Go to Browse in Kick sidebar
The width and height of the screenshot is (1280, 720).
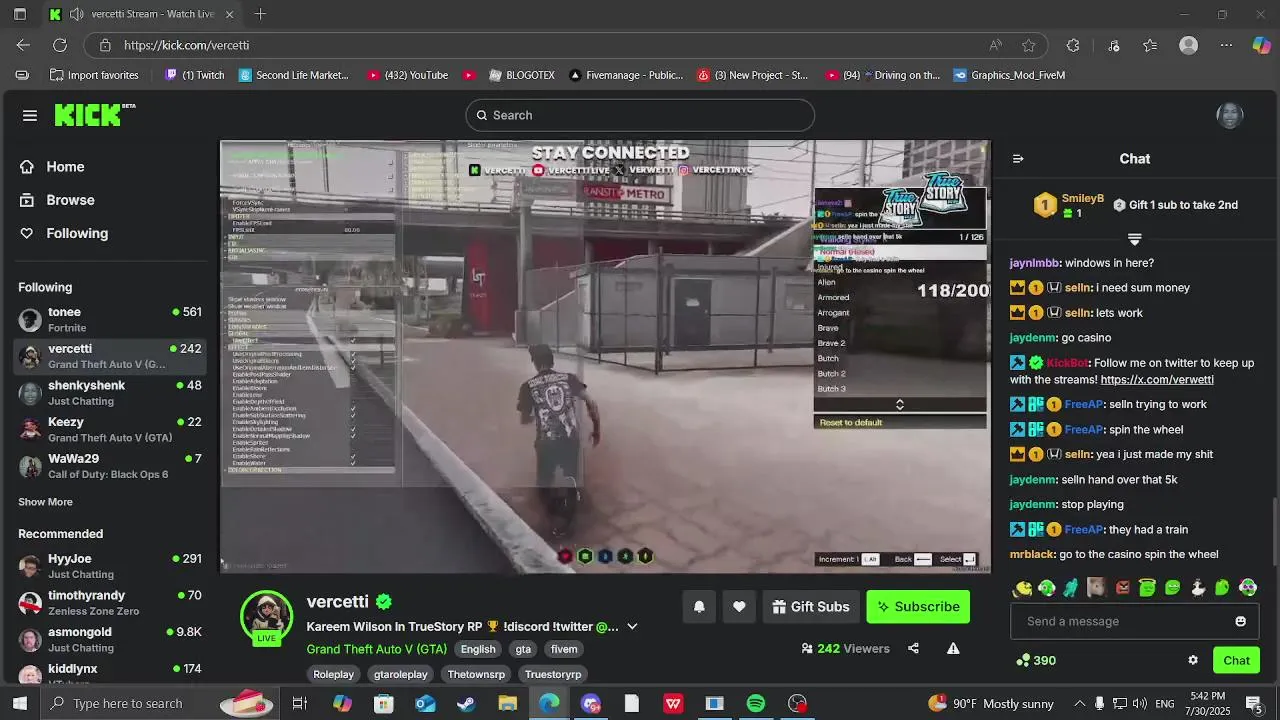70,200
